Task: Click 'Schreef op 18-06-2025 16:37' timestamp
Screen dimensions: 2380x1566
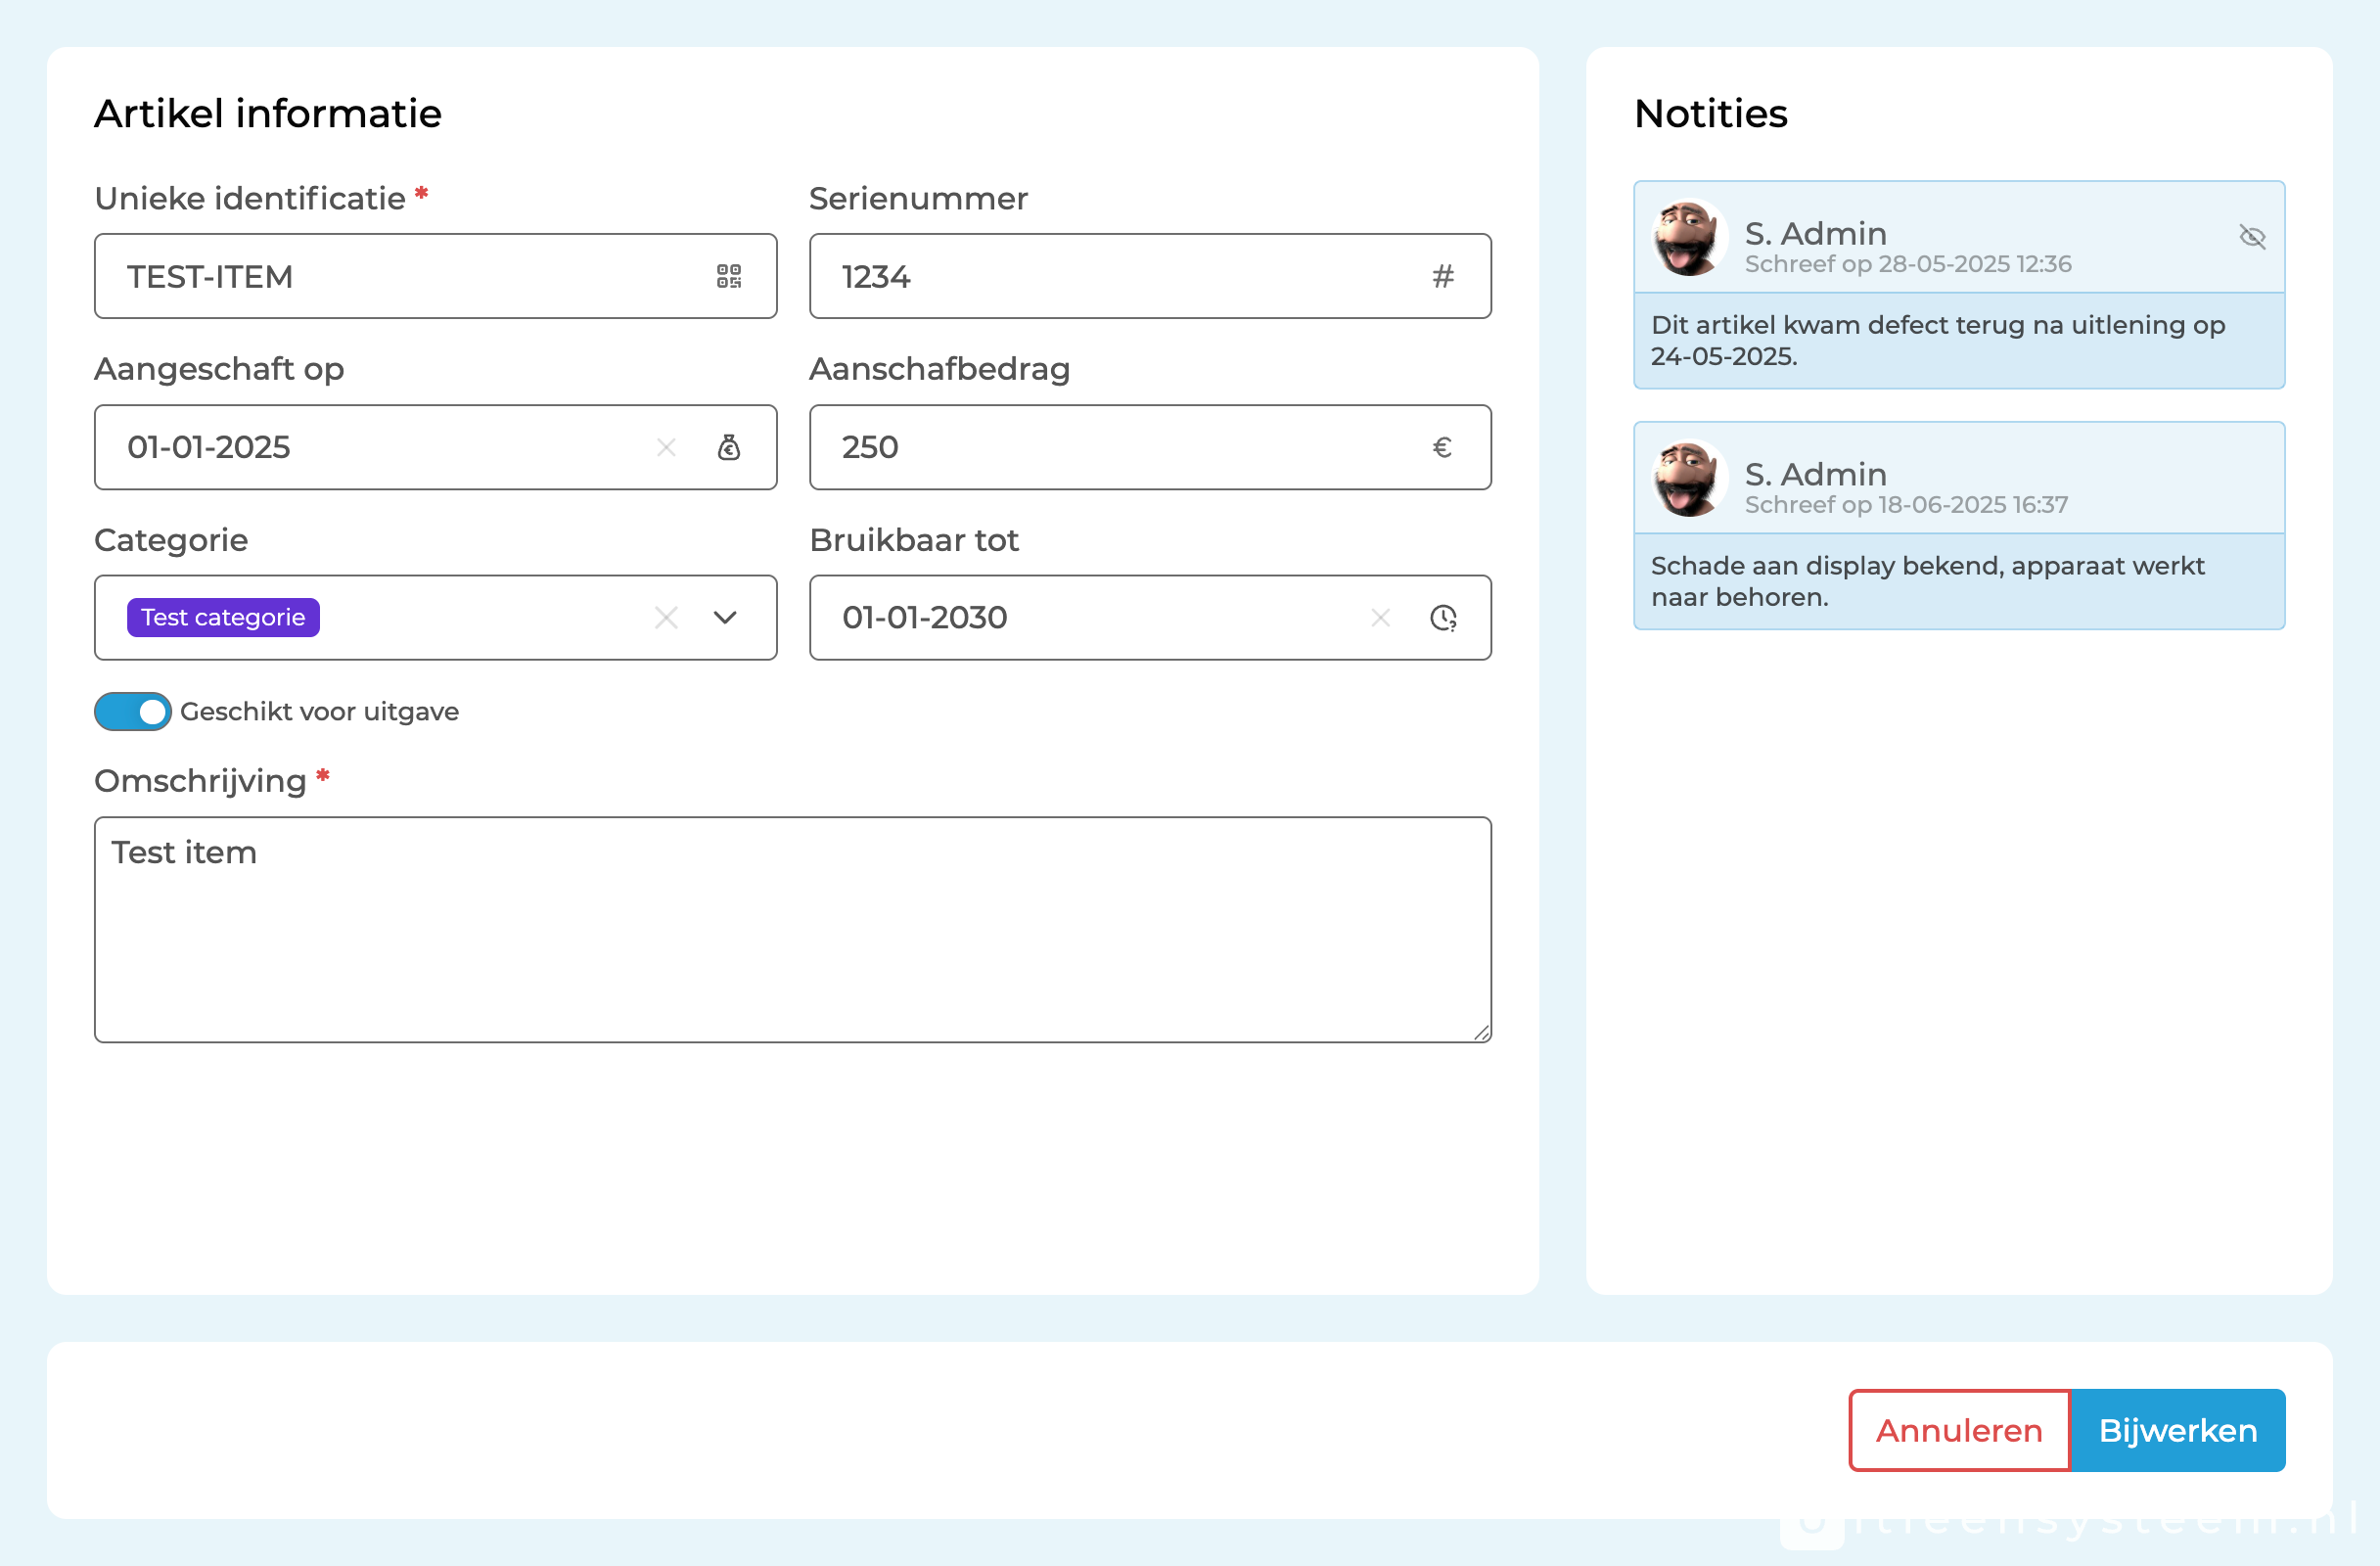Action: (x=1906, y=505)
